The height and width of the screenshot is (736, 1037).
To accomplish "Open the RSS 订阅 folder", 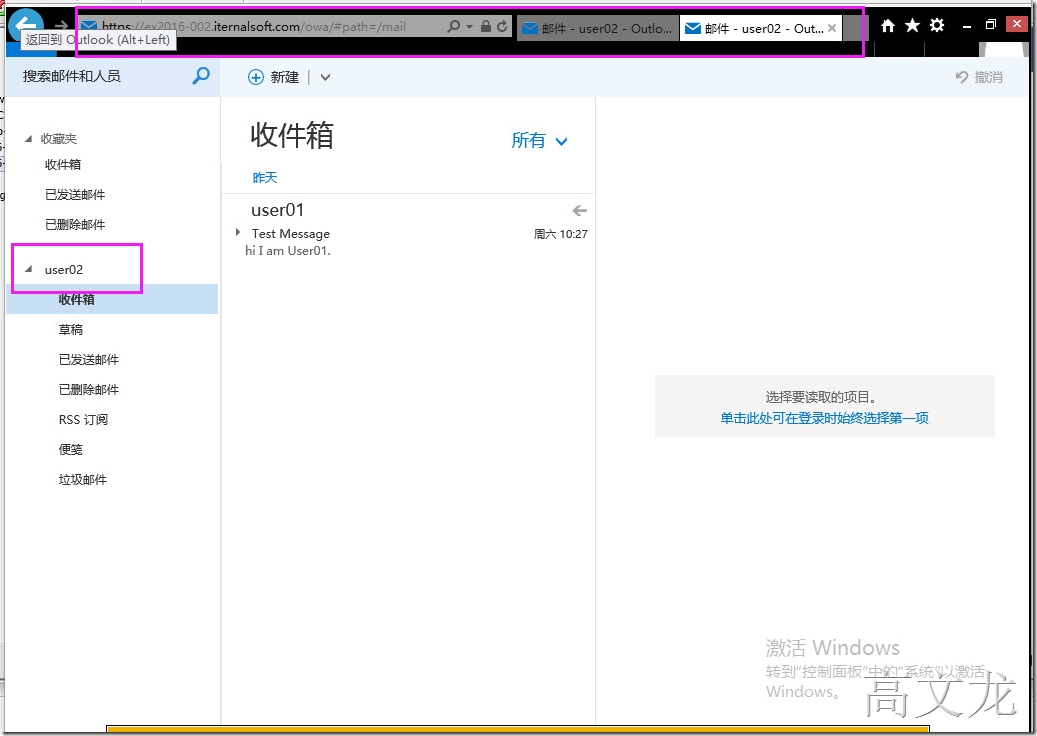I will 83,420.
